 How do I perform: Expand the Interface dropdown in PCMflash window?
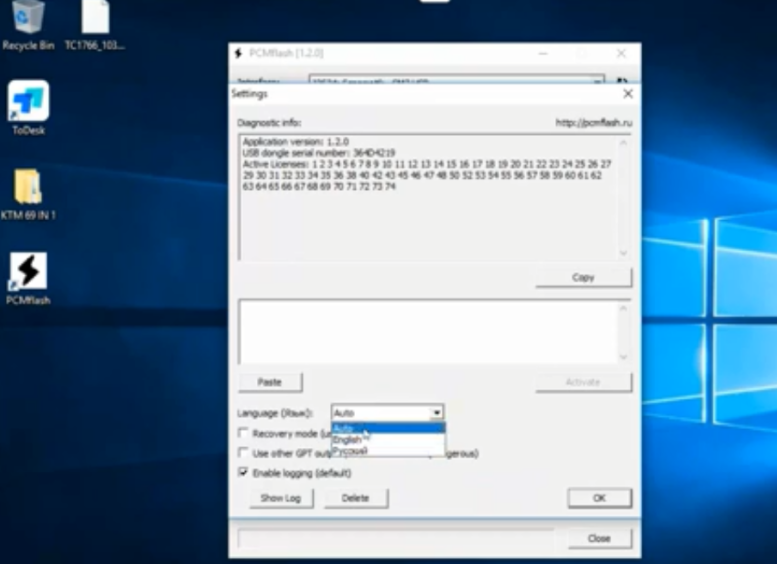[598, 82]
